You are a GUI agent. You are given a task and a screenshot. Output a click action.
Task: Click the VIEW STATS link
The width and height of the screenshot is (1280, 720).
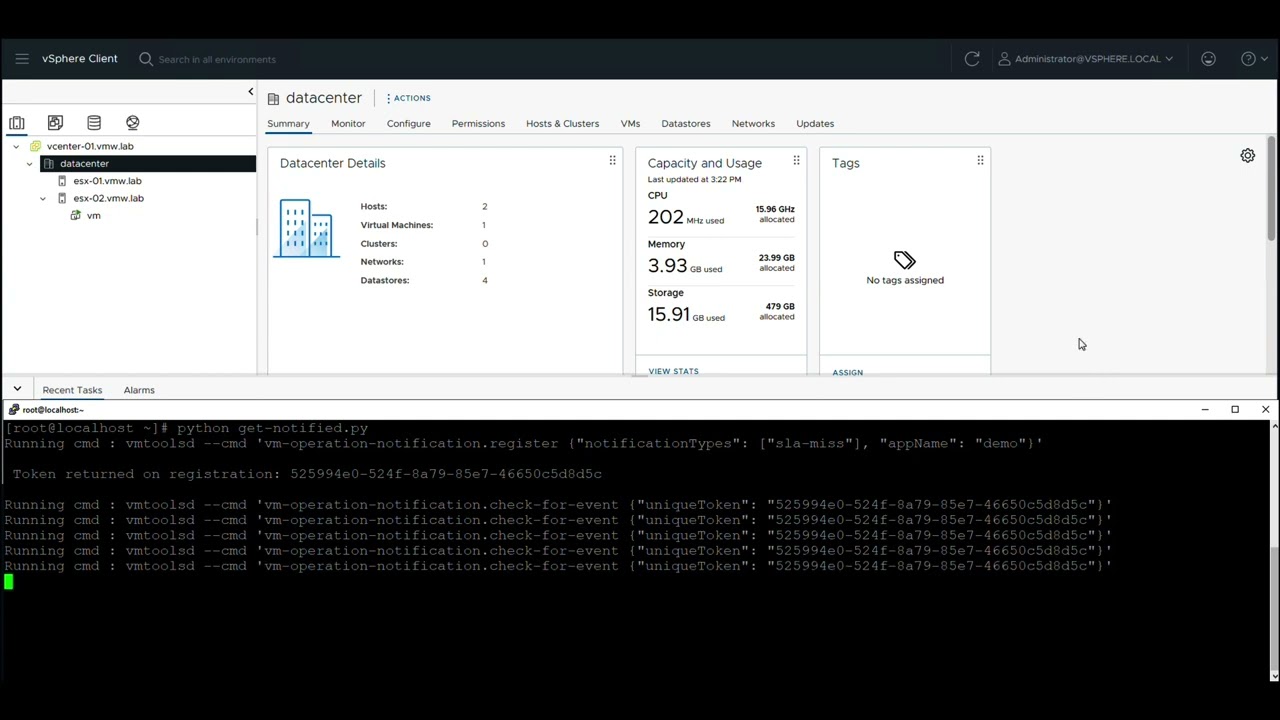point(673,371)
